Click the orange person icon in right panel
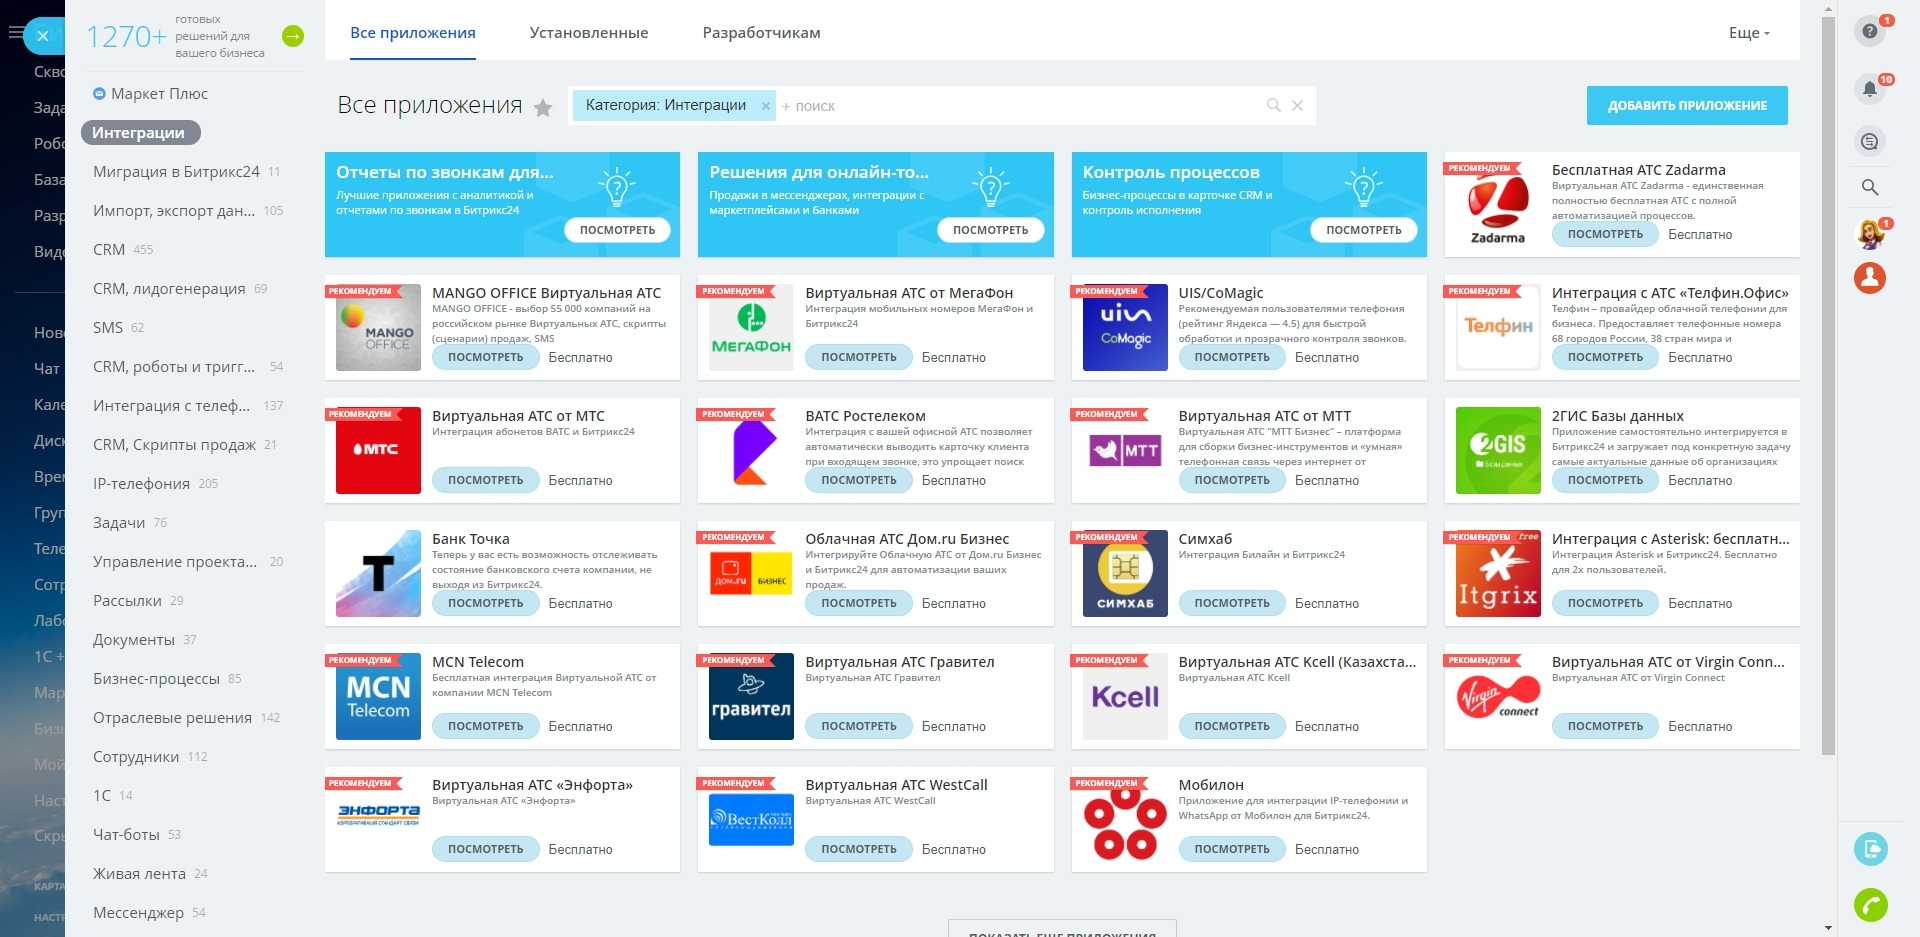Viewport: 1920px width, 937px height. 1869,278
